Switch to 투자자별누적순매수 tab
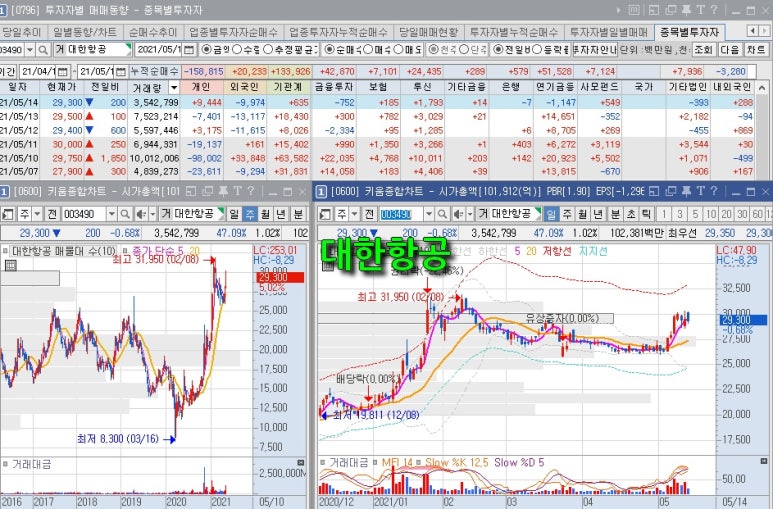This screenshot has width=773, height=509. click(x=513, y=33)
